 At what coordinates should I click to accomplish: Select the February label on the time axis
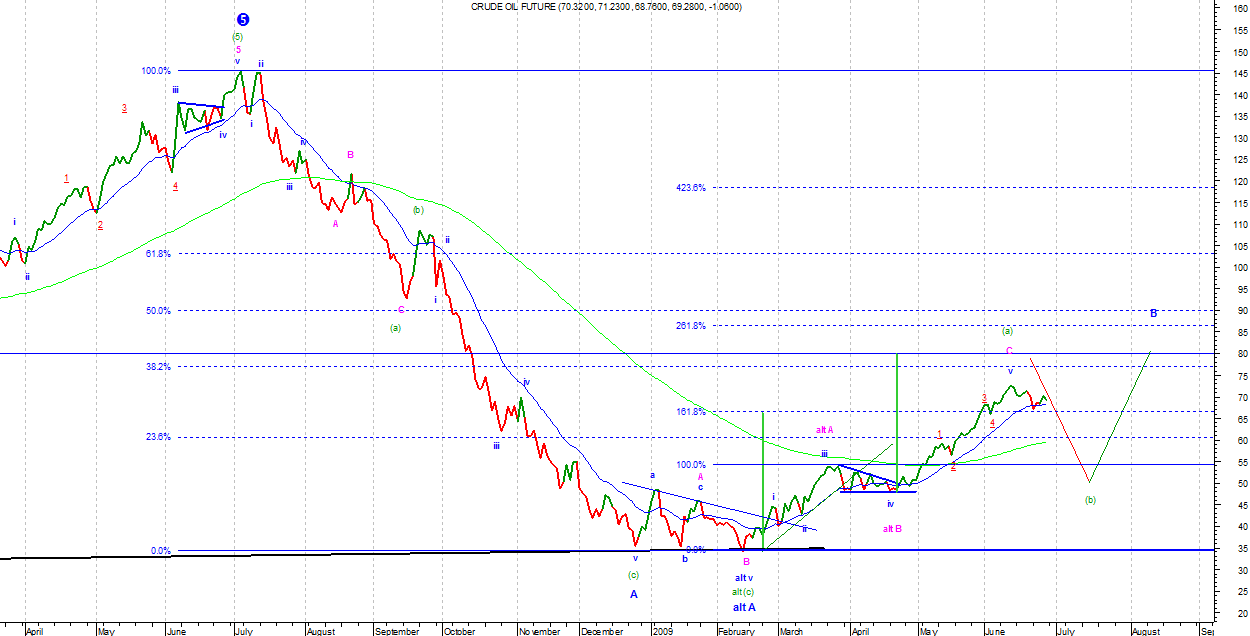735,631
